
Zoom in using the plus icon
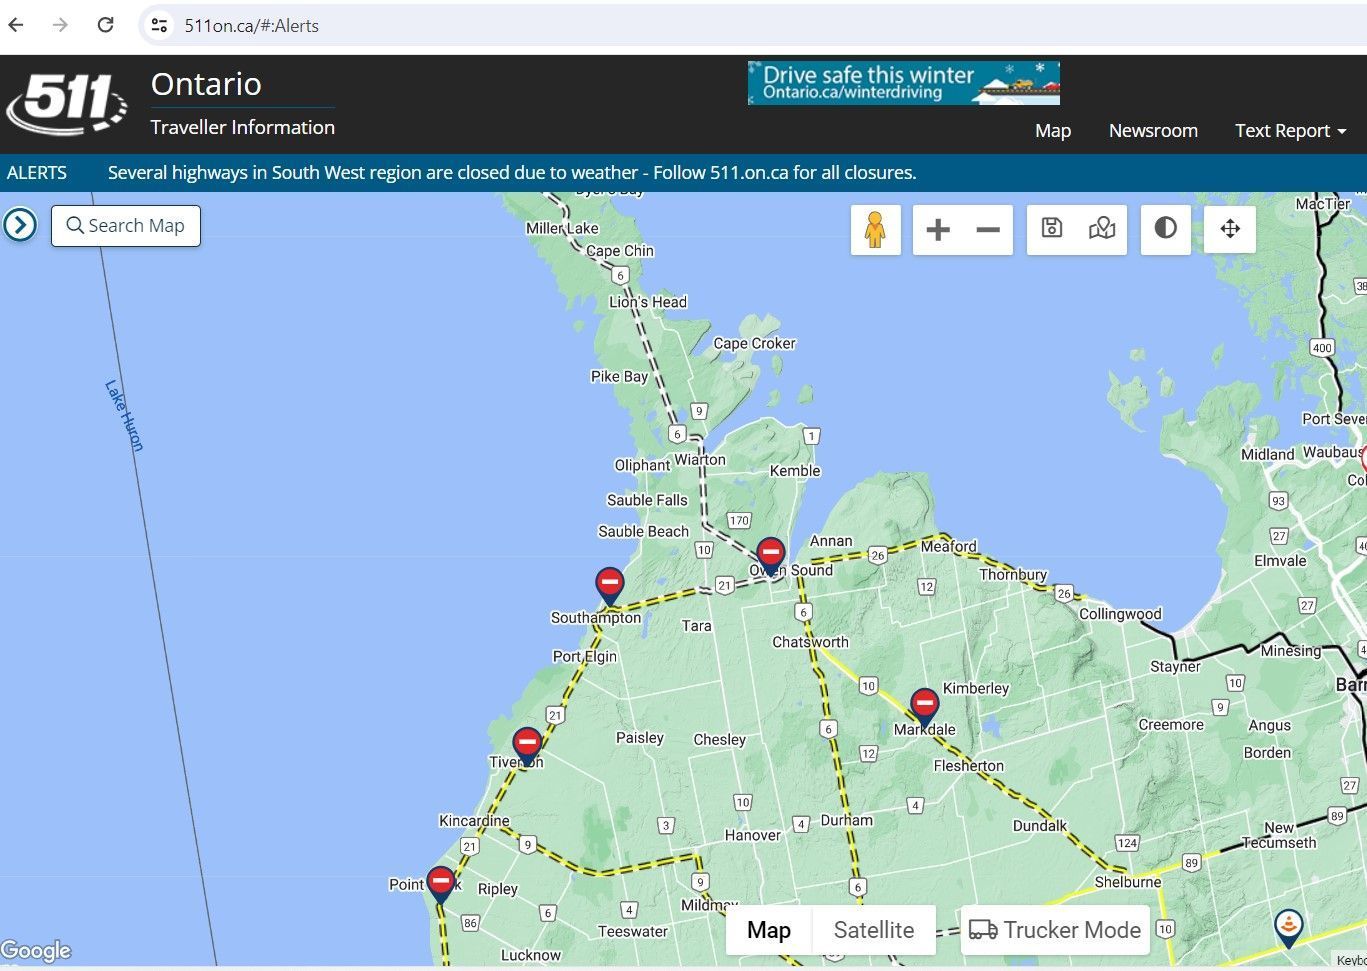(x=937, y=229)
